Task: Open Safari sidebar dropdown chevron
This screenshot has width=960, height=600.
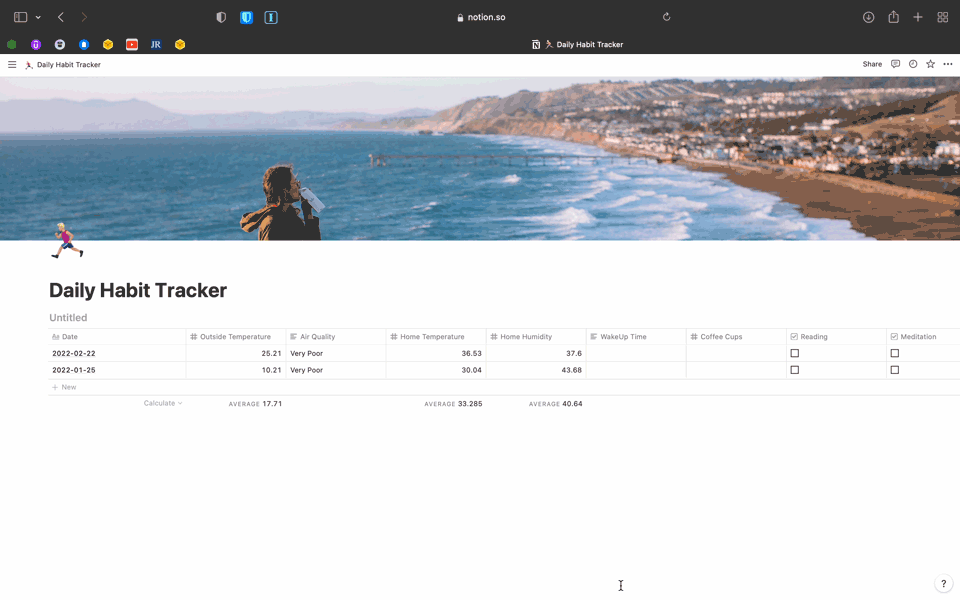Action: tap(38, 17)
